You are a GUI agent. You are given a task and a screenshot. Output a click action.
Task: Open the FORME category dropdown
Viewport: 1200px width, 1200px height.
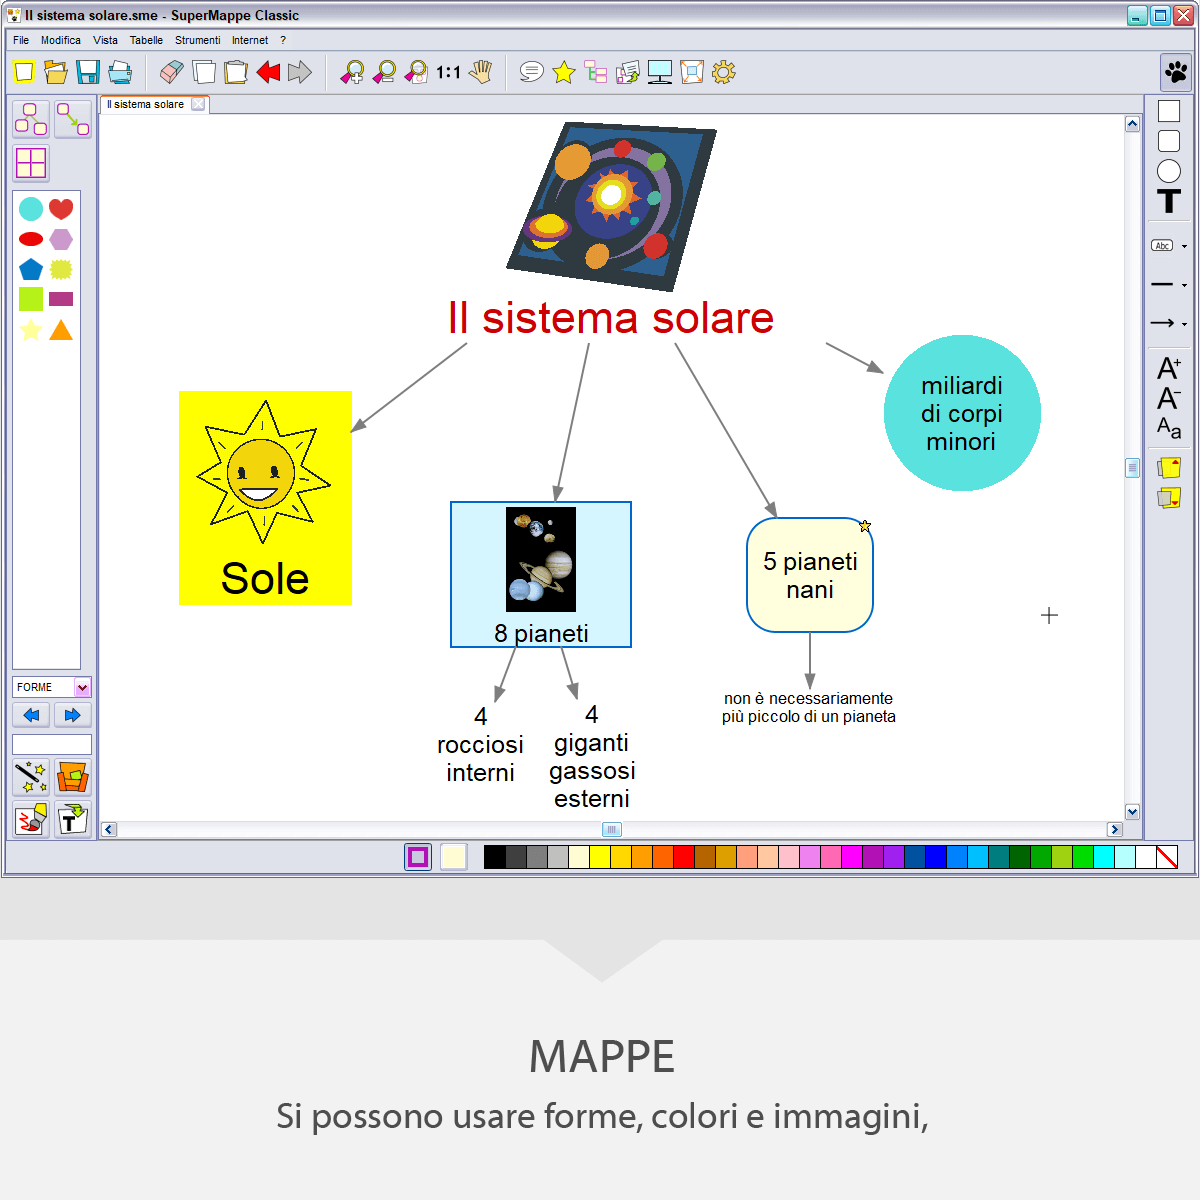click(82, 687)
